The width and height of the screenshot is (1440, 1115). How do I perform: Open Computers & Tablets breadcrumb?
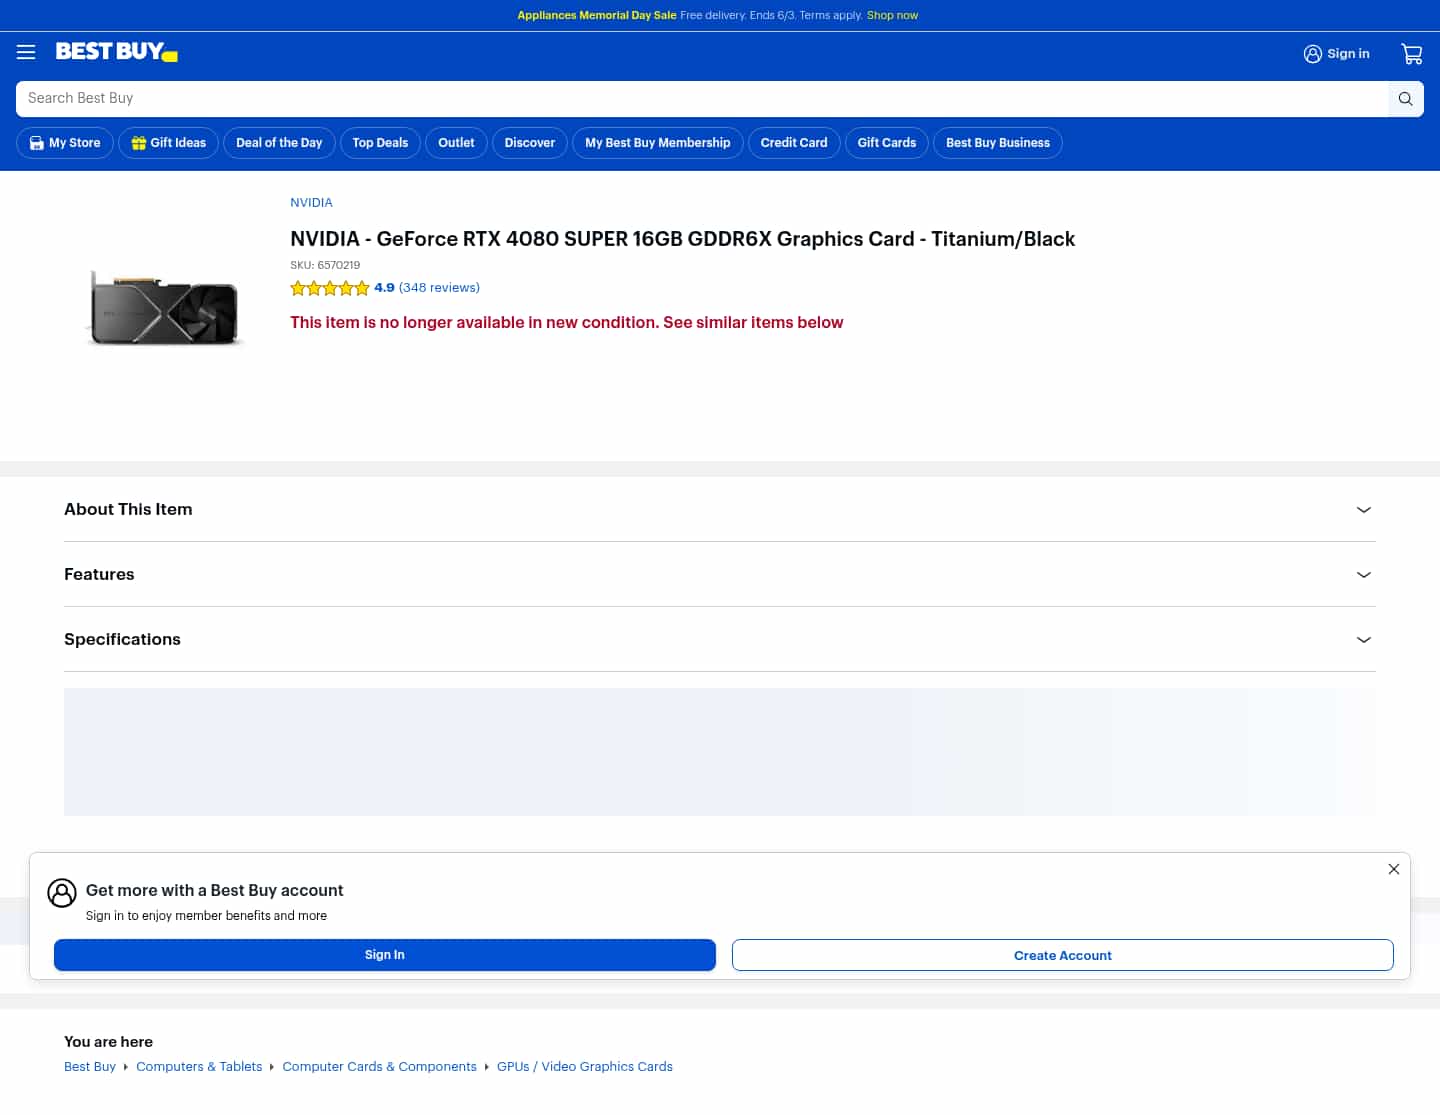pyautogui.click(x=199, y=1067)
